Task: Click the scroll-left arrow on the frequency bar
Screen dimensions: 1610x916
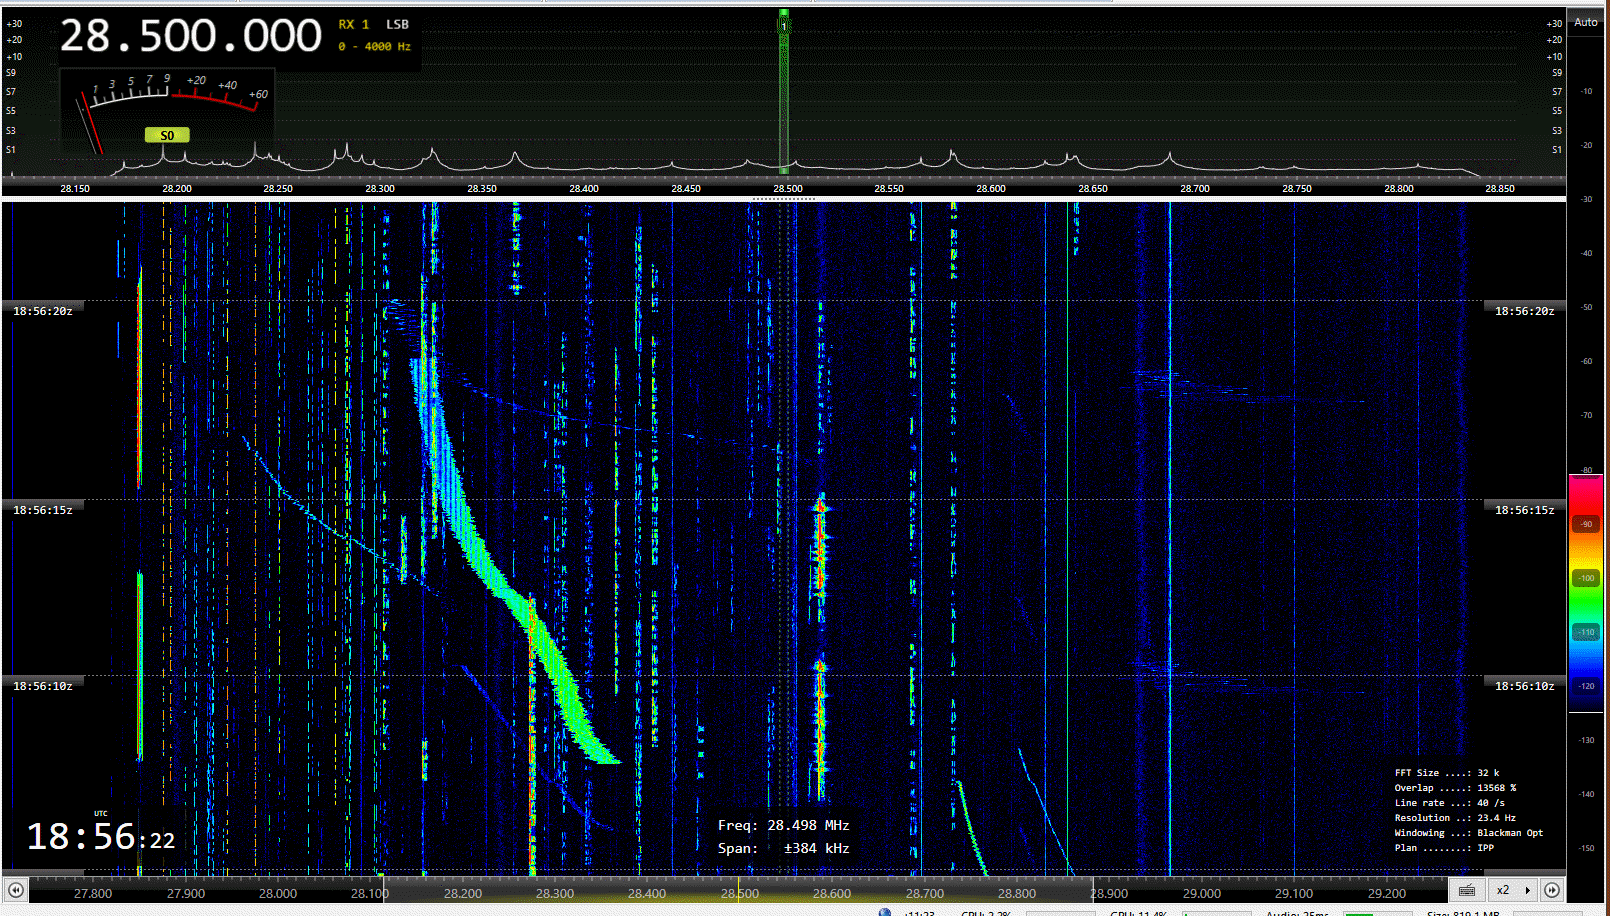Action: pos(15,890)
